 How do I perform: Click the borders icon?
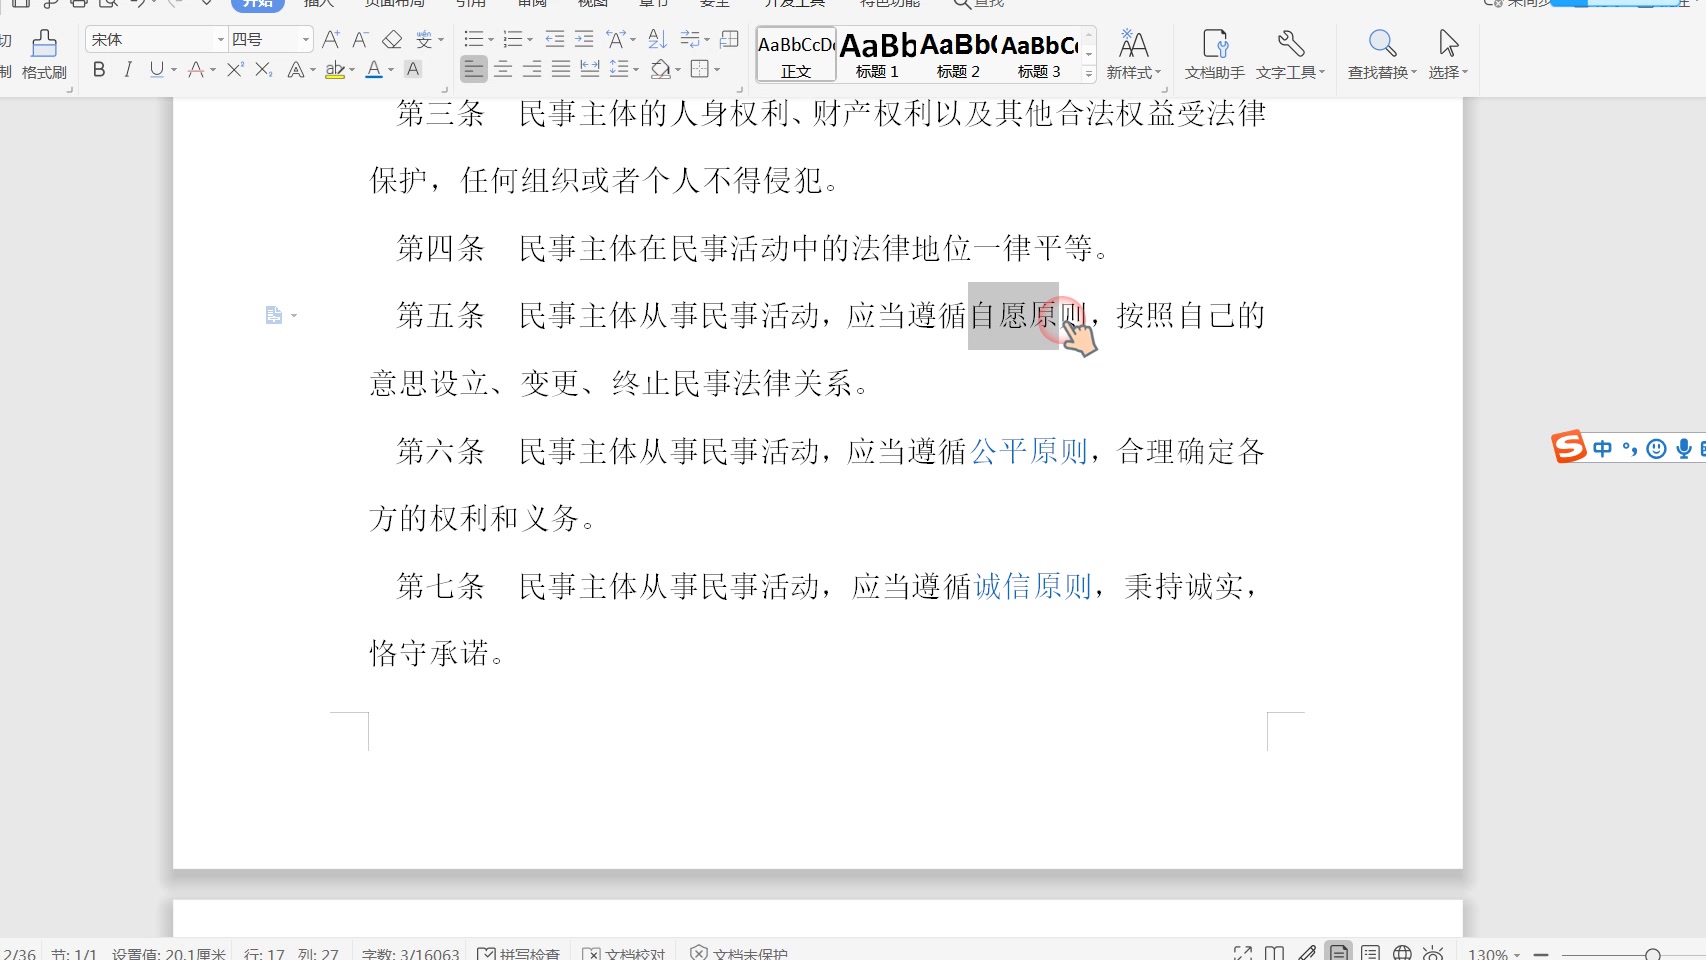(x=700, y=69)
